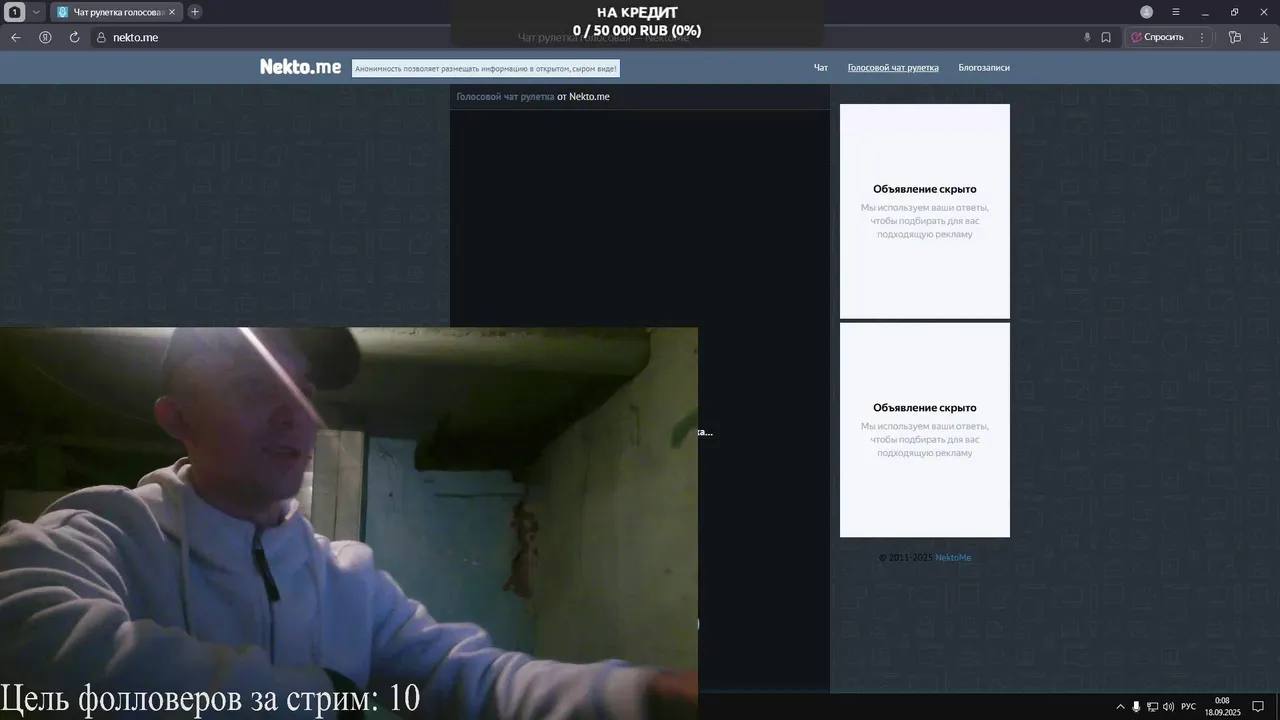Image resolution: width=1280 pixels, height=720 pixels.
Task: Open the browser hamburger menu
Action: pyautogui.click(x=1176, y=12)
